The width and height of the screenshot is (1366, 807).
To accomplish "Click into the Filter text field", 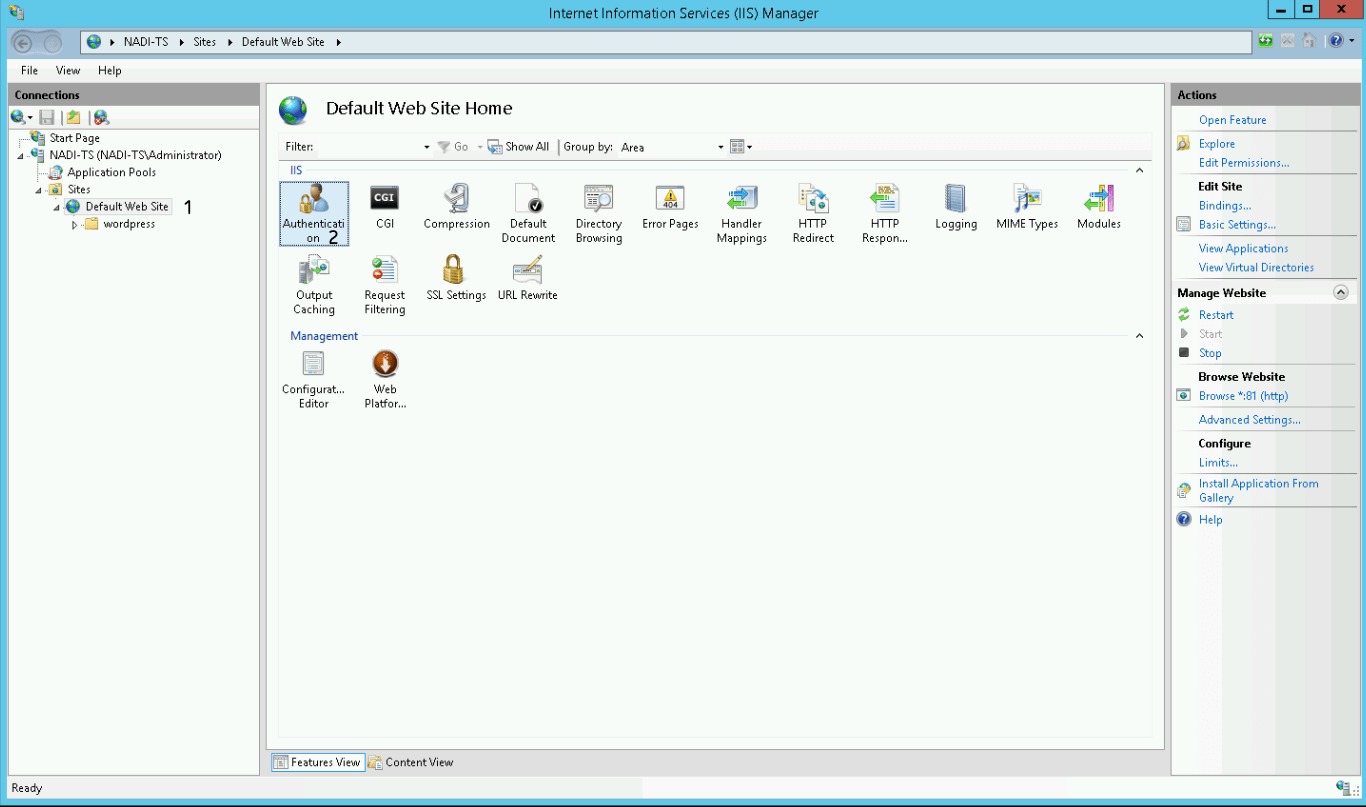I will 369,147.
